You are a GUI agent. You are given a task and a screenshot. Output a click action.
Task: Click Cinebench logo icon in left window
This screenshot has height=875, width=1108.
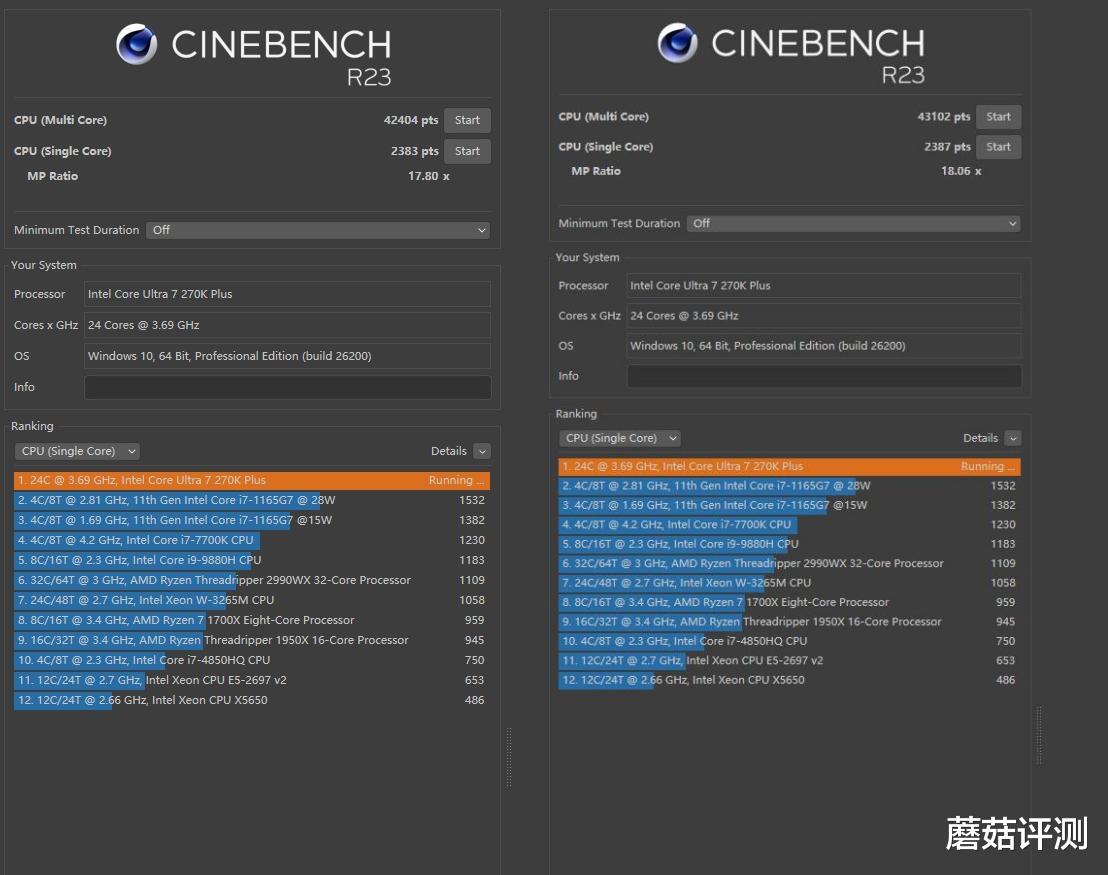point(137,44)
